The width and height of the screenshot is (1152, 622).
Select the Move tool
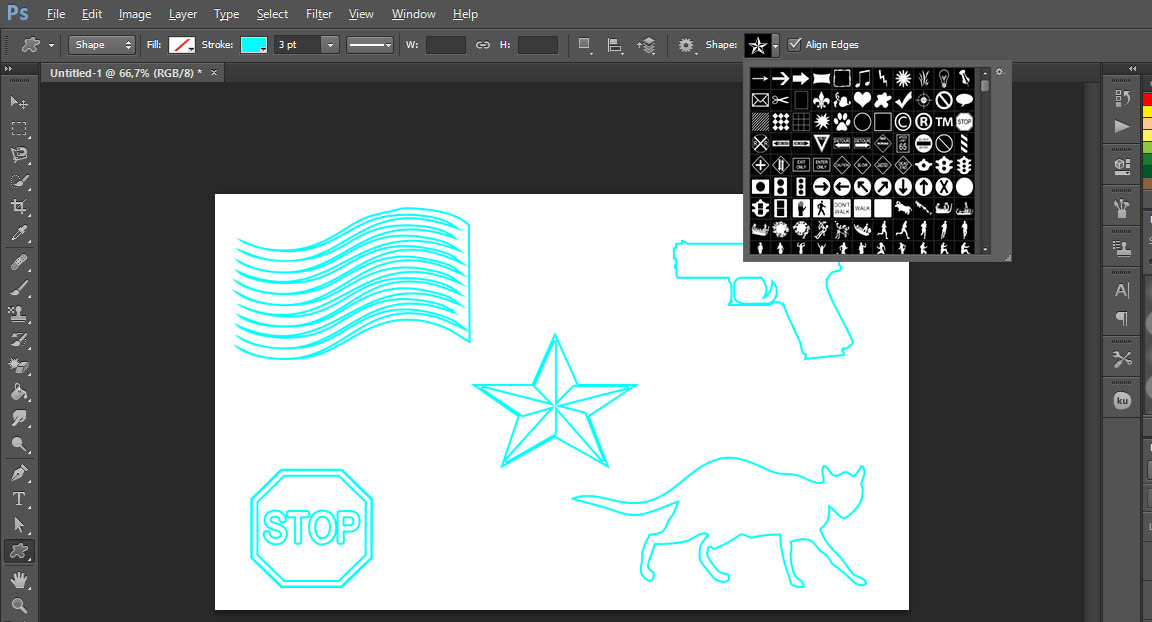point(19,102)
